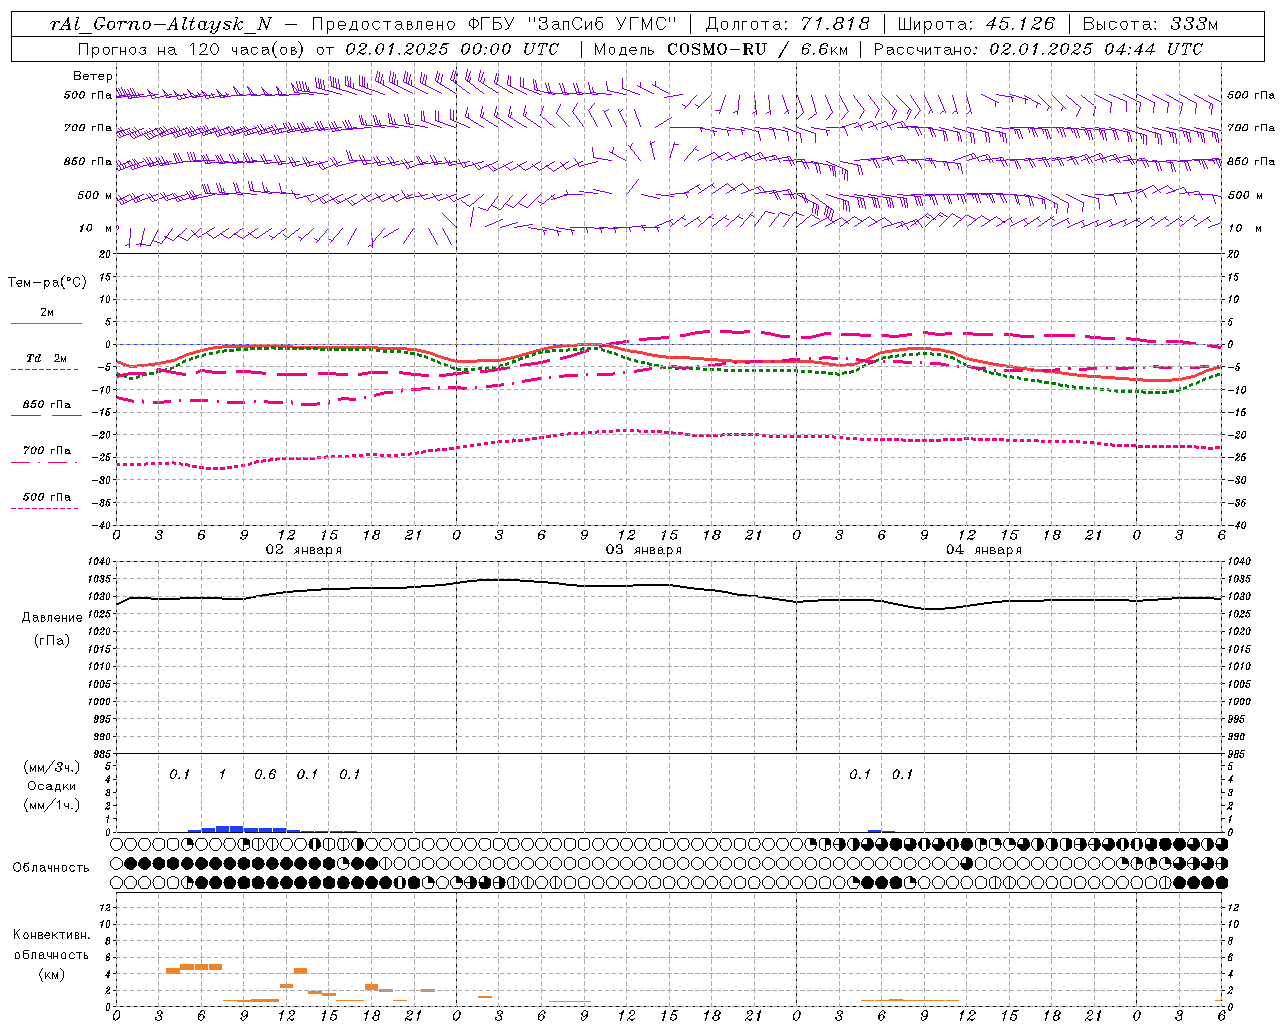Select the Широта: 45.126 header value

[x=976, y=24]
